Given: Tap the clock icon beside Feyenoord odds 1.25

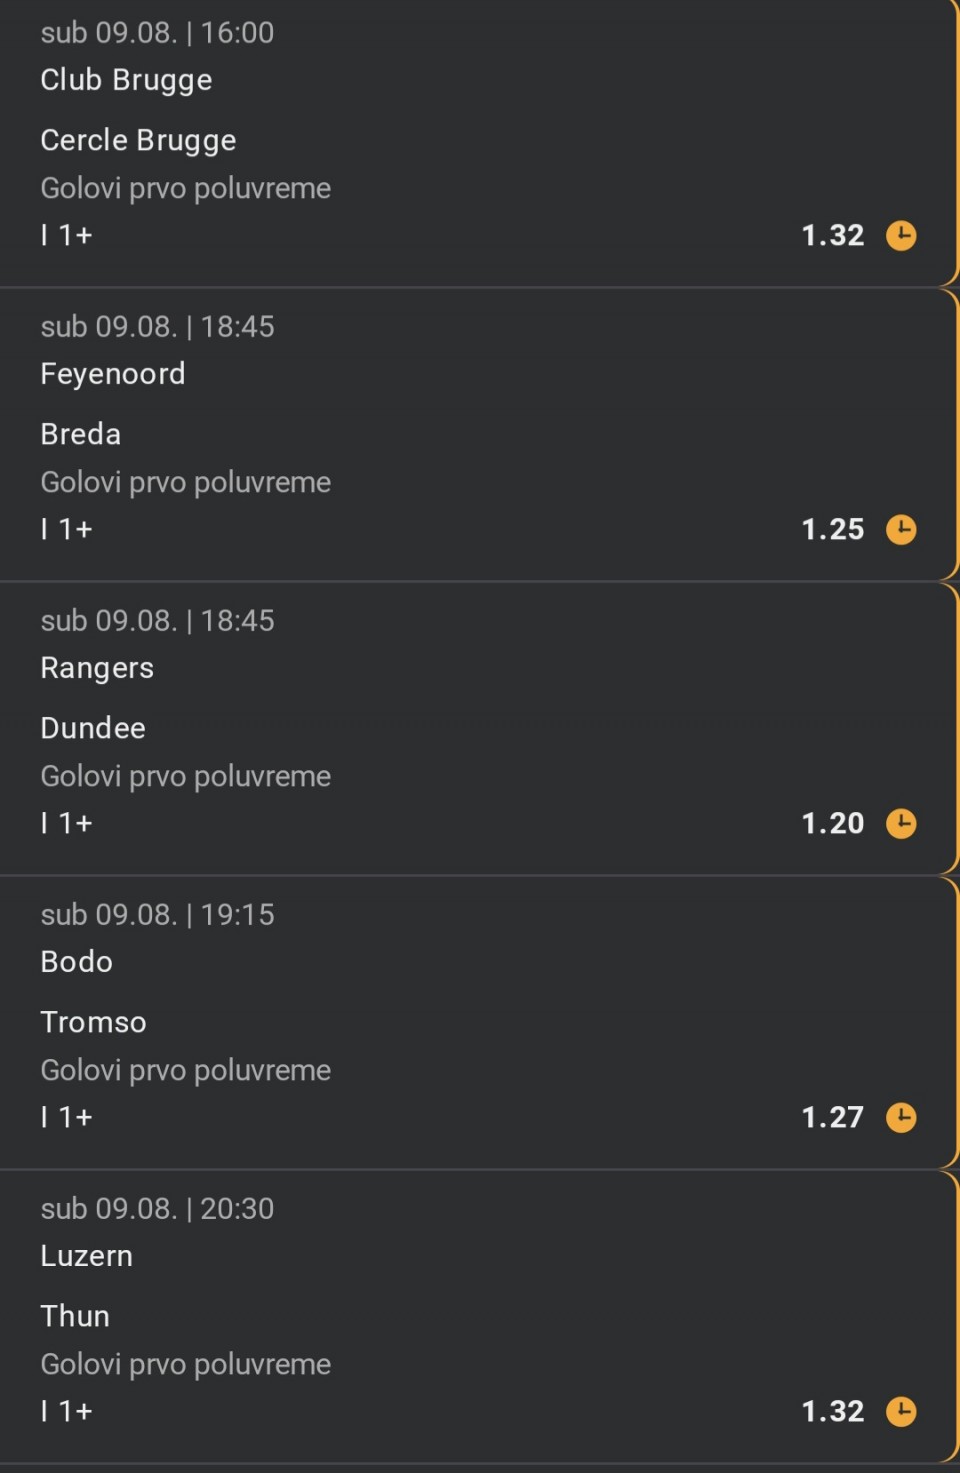Looking at the screenshot, I should pos(901,530).
